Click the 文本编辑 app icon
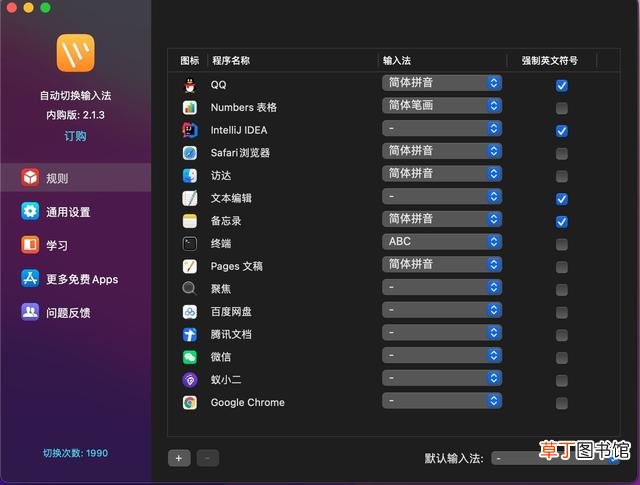This screenshot has height=485, width=640. tap(189, 198)
